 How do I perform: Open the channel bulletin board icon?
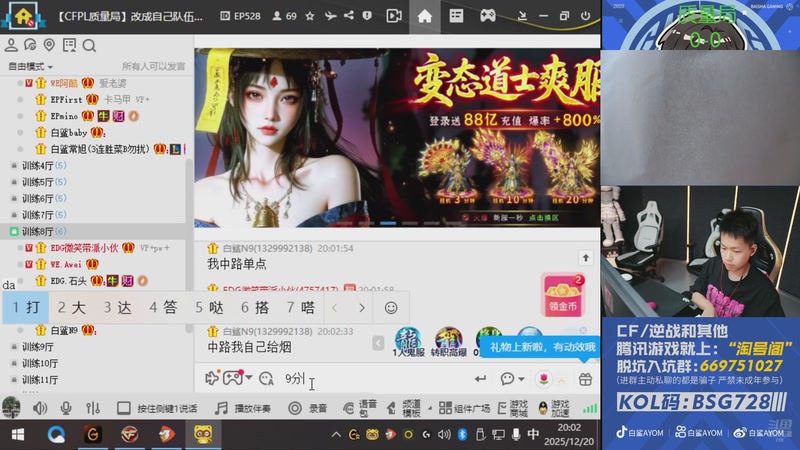69,45
